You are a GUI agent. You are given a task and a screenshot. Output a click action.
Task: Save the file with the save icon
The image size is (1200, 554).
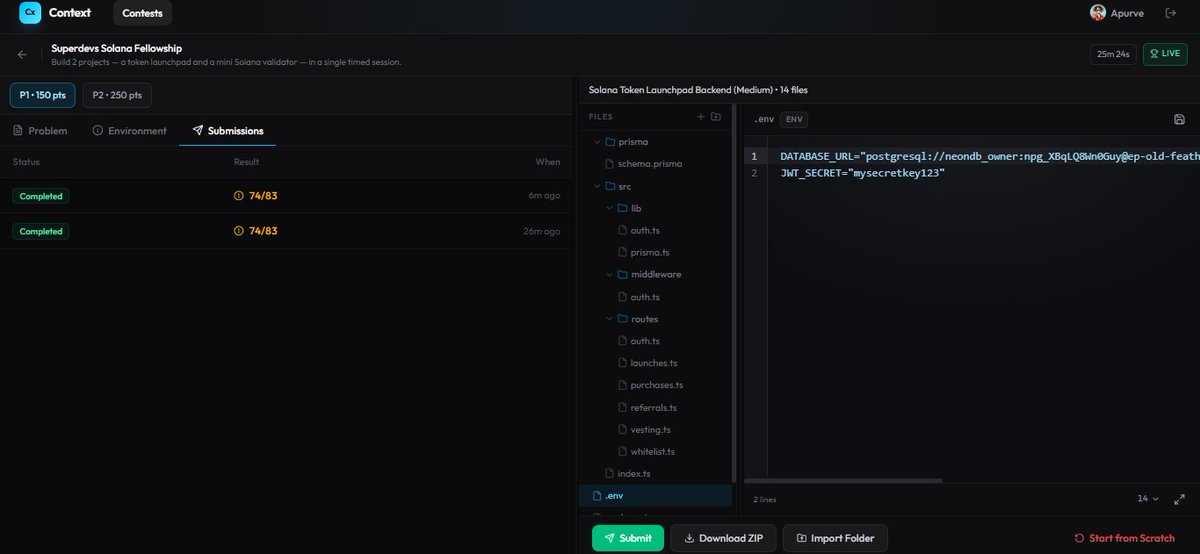pos(1179,119)
